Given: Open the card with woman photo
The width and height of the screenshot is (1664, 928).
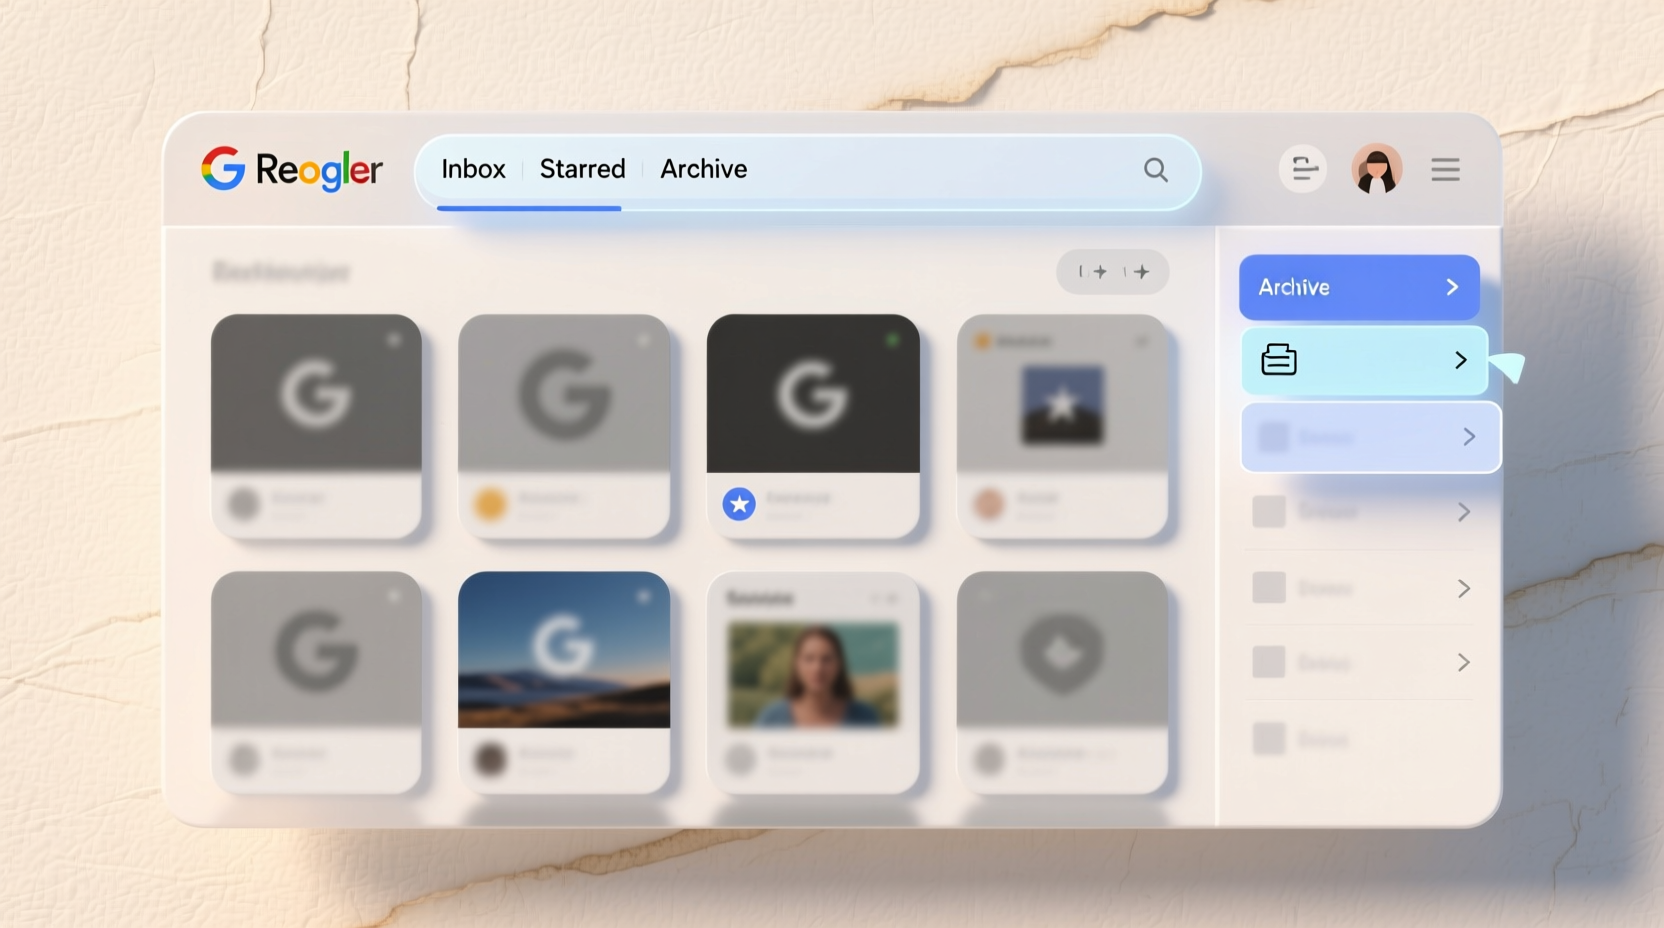Looking at the screenshot, I should tap(813, 683).
